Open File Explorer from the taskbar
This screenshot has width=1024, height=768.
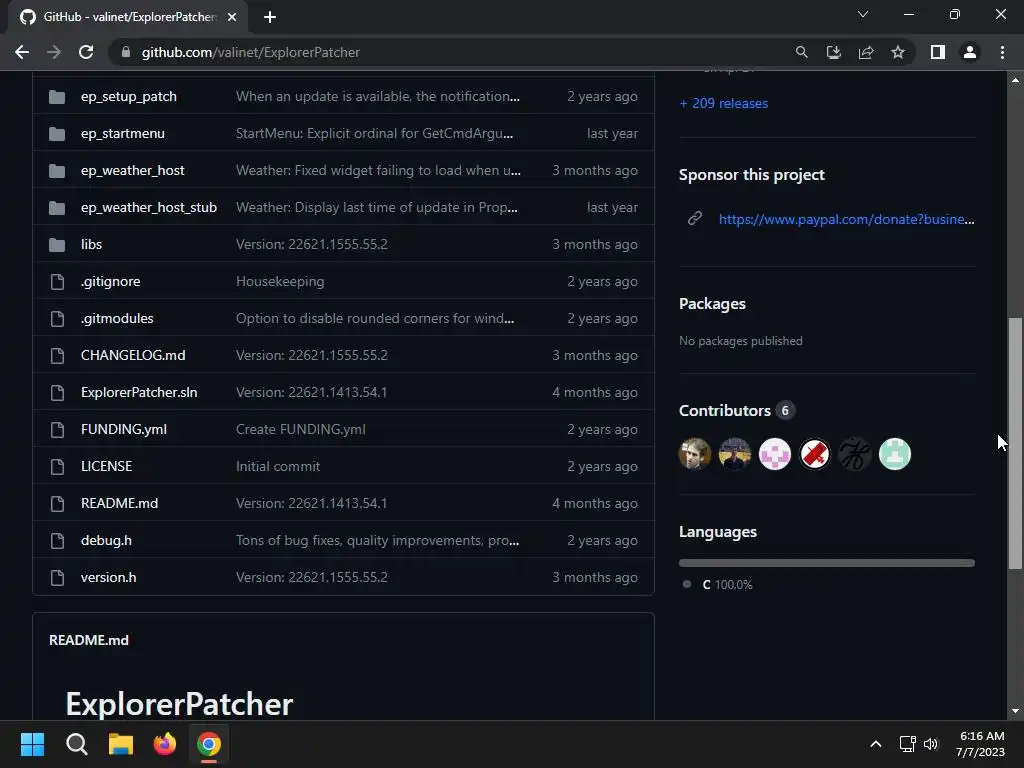(121, 744)
